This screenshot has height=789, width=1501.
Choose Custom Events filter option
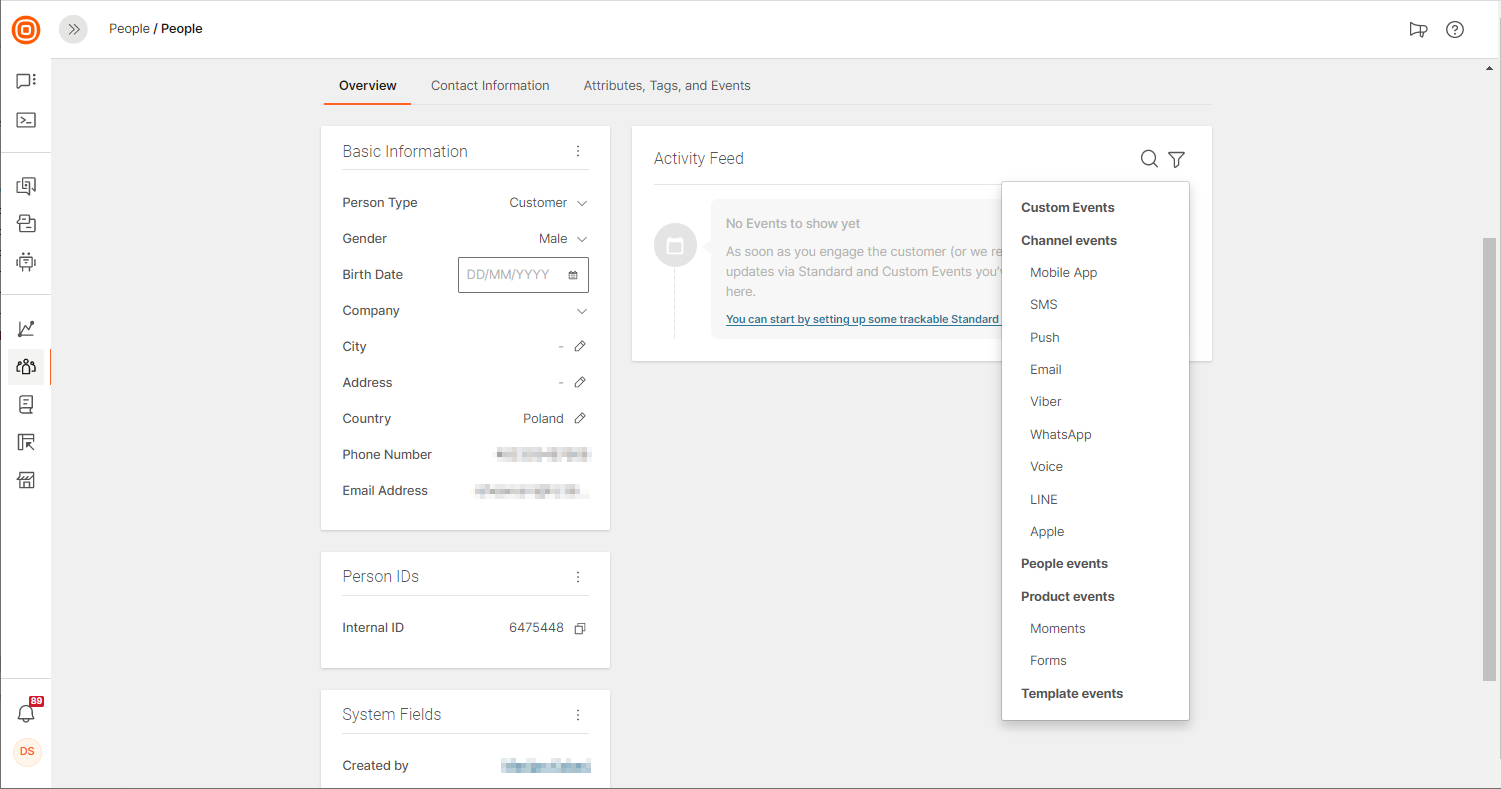coord(1067,208)
